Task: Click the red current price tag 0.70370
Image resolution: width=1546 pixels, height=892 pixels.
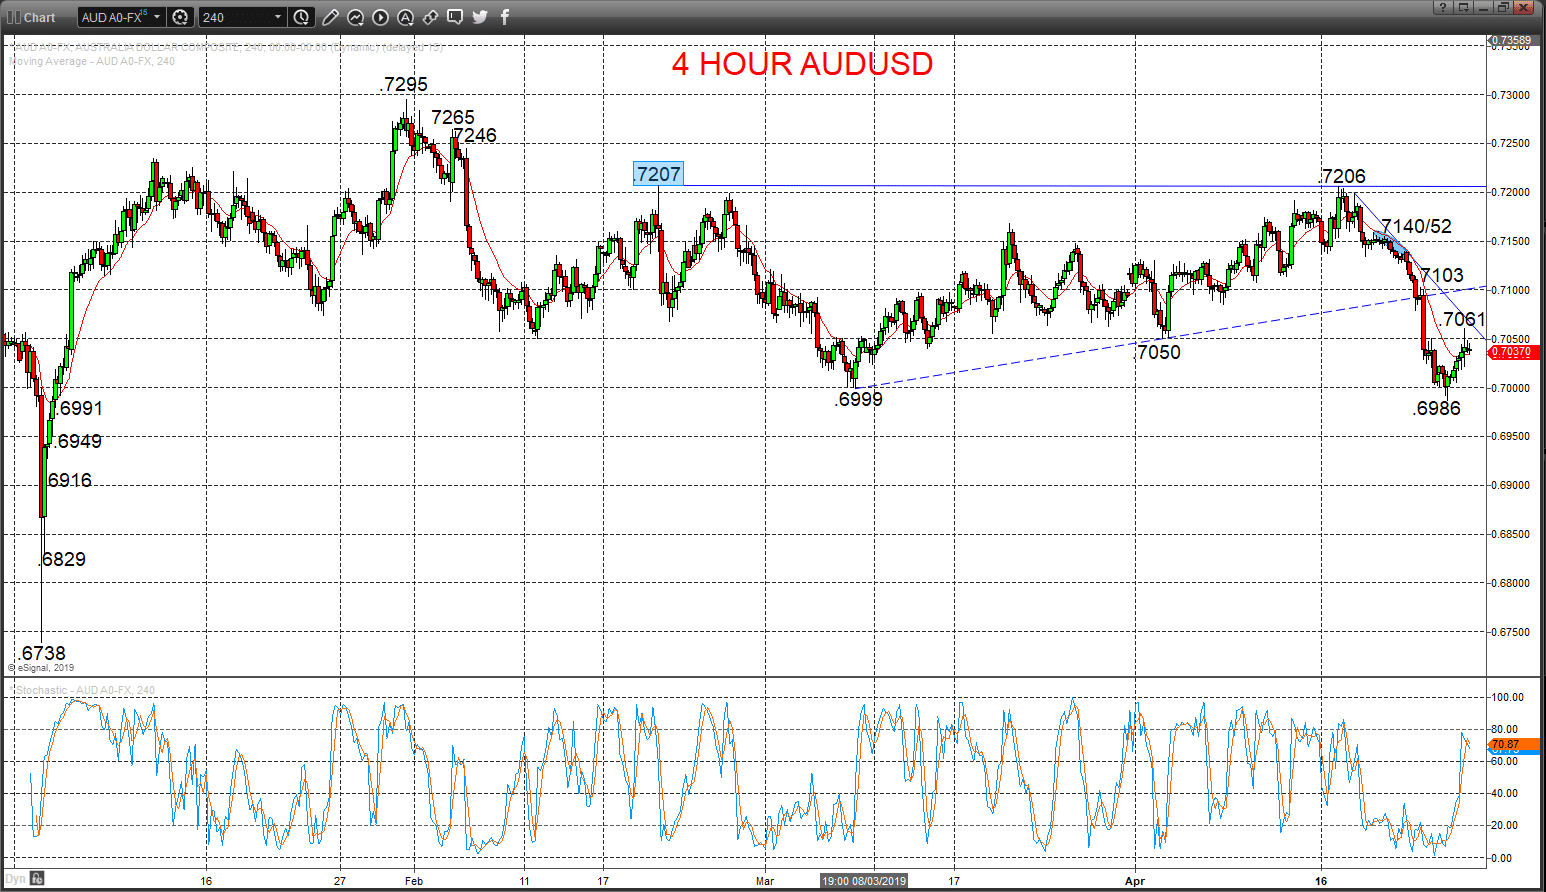Action: [1515, 352]
